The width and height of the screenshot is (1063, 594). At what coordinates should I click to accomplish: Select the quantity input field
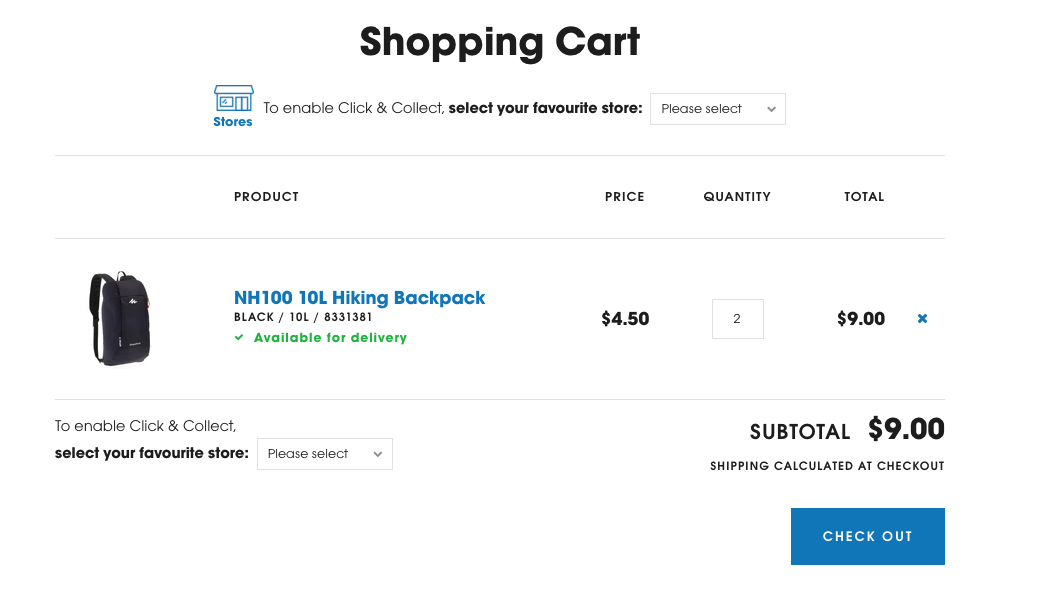[x=737, y=318]
